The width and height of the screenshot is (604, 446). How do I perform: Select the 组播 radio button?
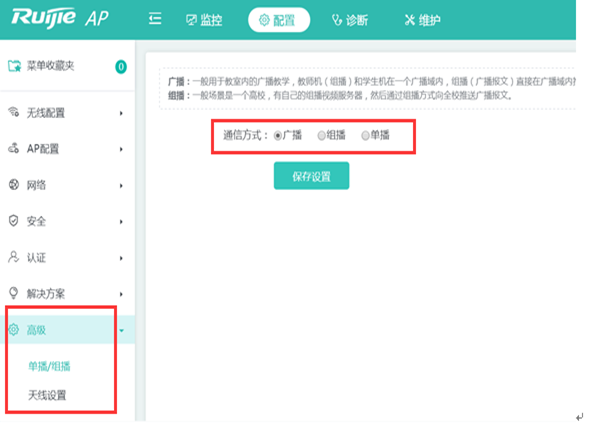point(322,135)
